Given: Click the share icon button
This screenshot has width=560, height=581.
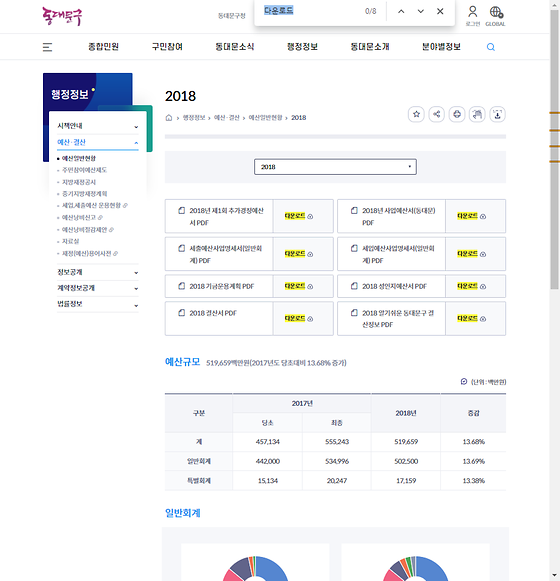Looking at the screenshot, I should click(437, 114).
